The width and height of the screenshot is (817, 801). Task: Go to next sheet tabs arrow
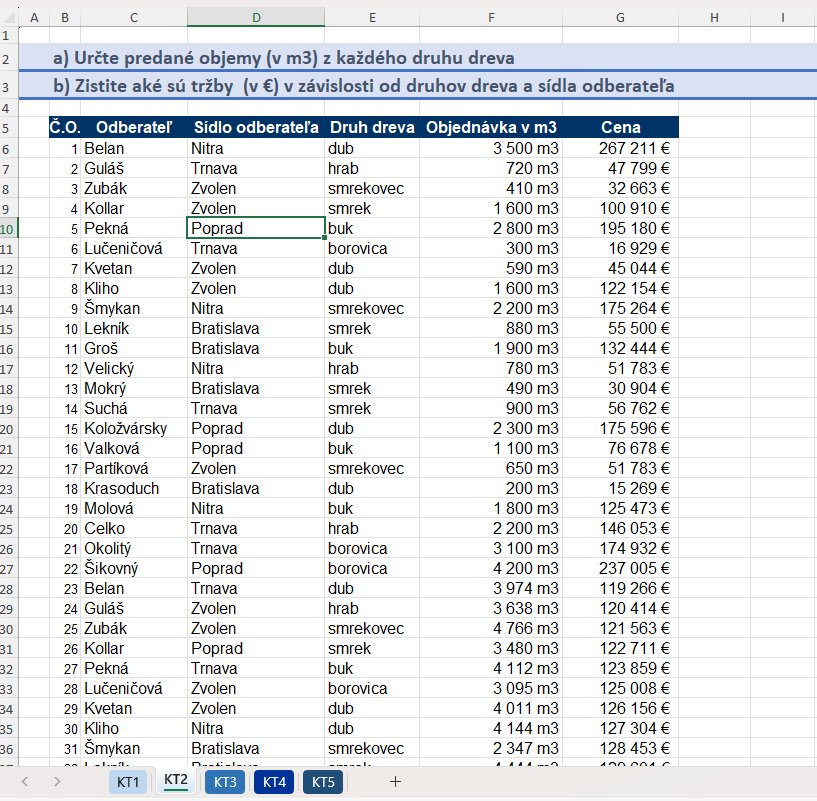coord(57,781)
